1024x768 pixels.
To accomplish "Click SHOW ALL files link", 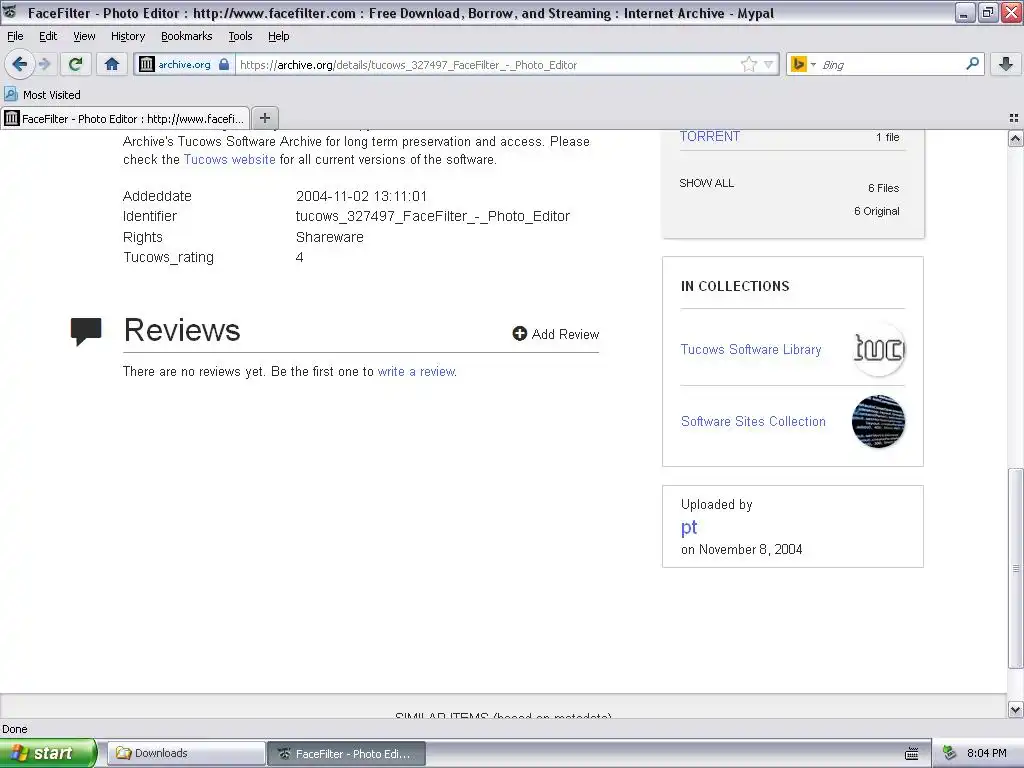I will coord(707,183).
